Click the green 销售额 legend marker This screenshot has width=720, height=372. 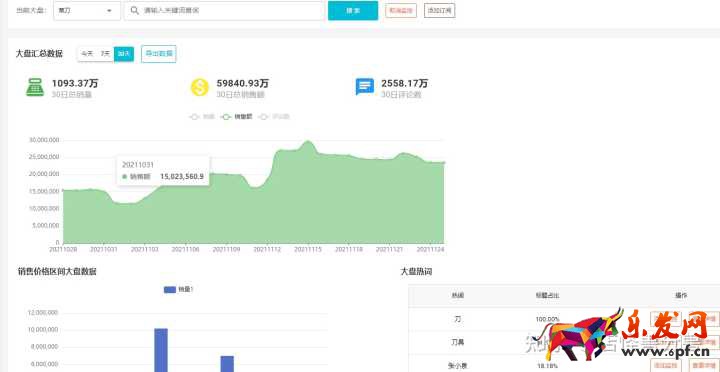226,117
